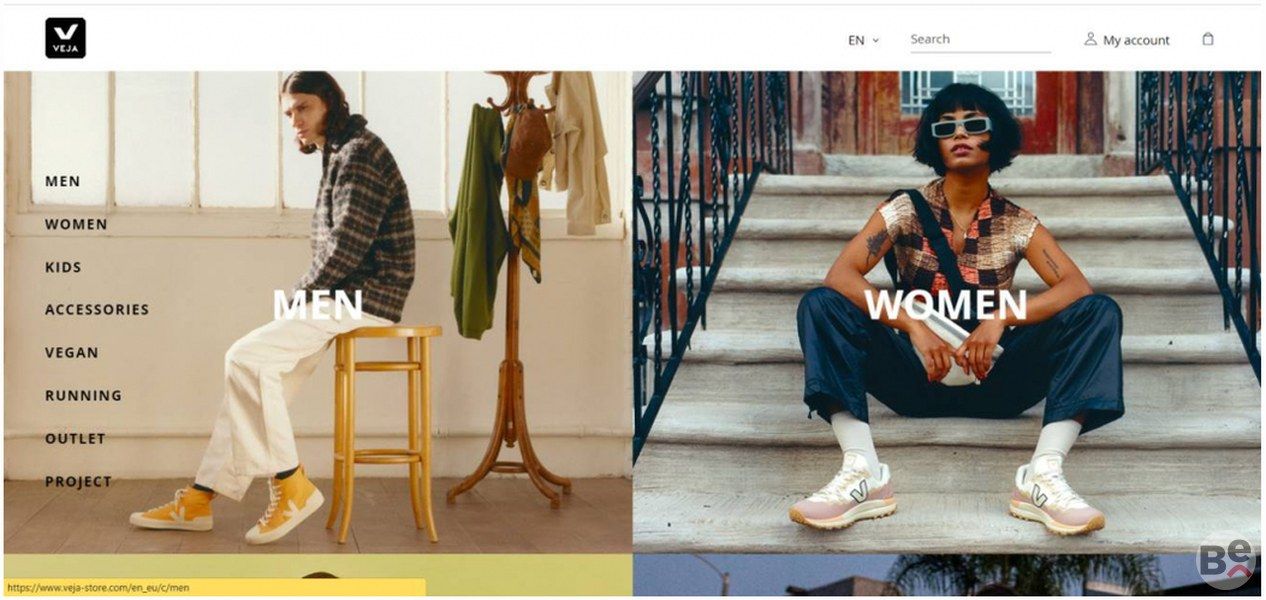Click the VEJA logo icon
Image resolution: width=1266 pixels, height=600 pixels.
65,38
